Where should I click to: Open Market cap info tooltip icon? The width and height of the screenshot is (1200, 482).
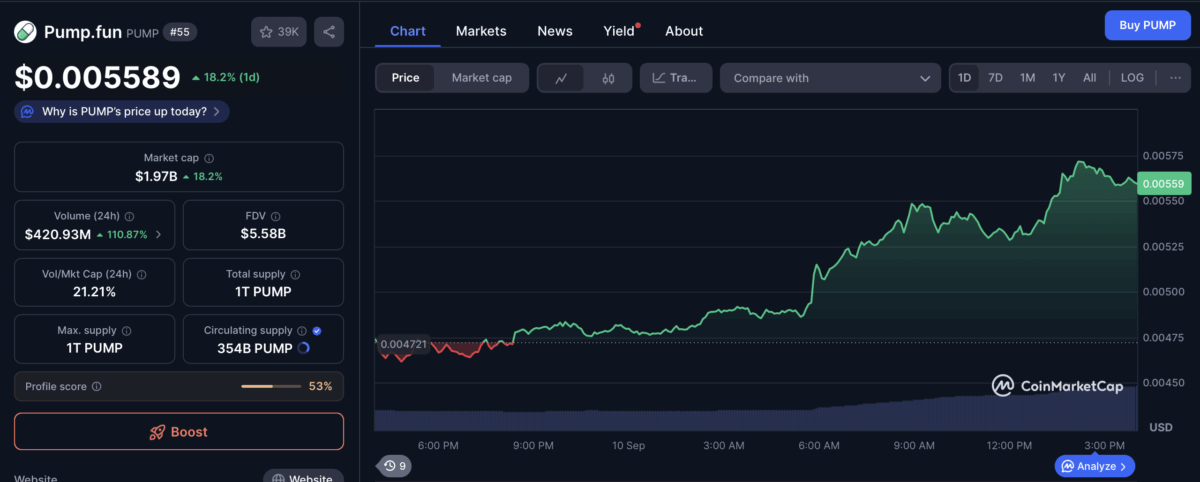(x=209, y=158)
